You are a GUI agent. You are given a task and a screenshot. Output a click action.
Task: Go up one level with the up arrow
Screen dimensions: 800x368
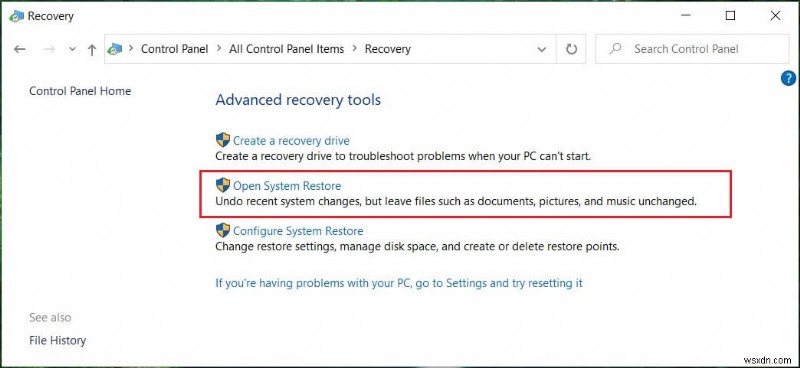coord(92,50)
